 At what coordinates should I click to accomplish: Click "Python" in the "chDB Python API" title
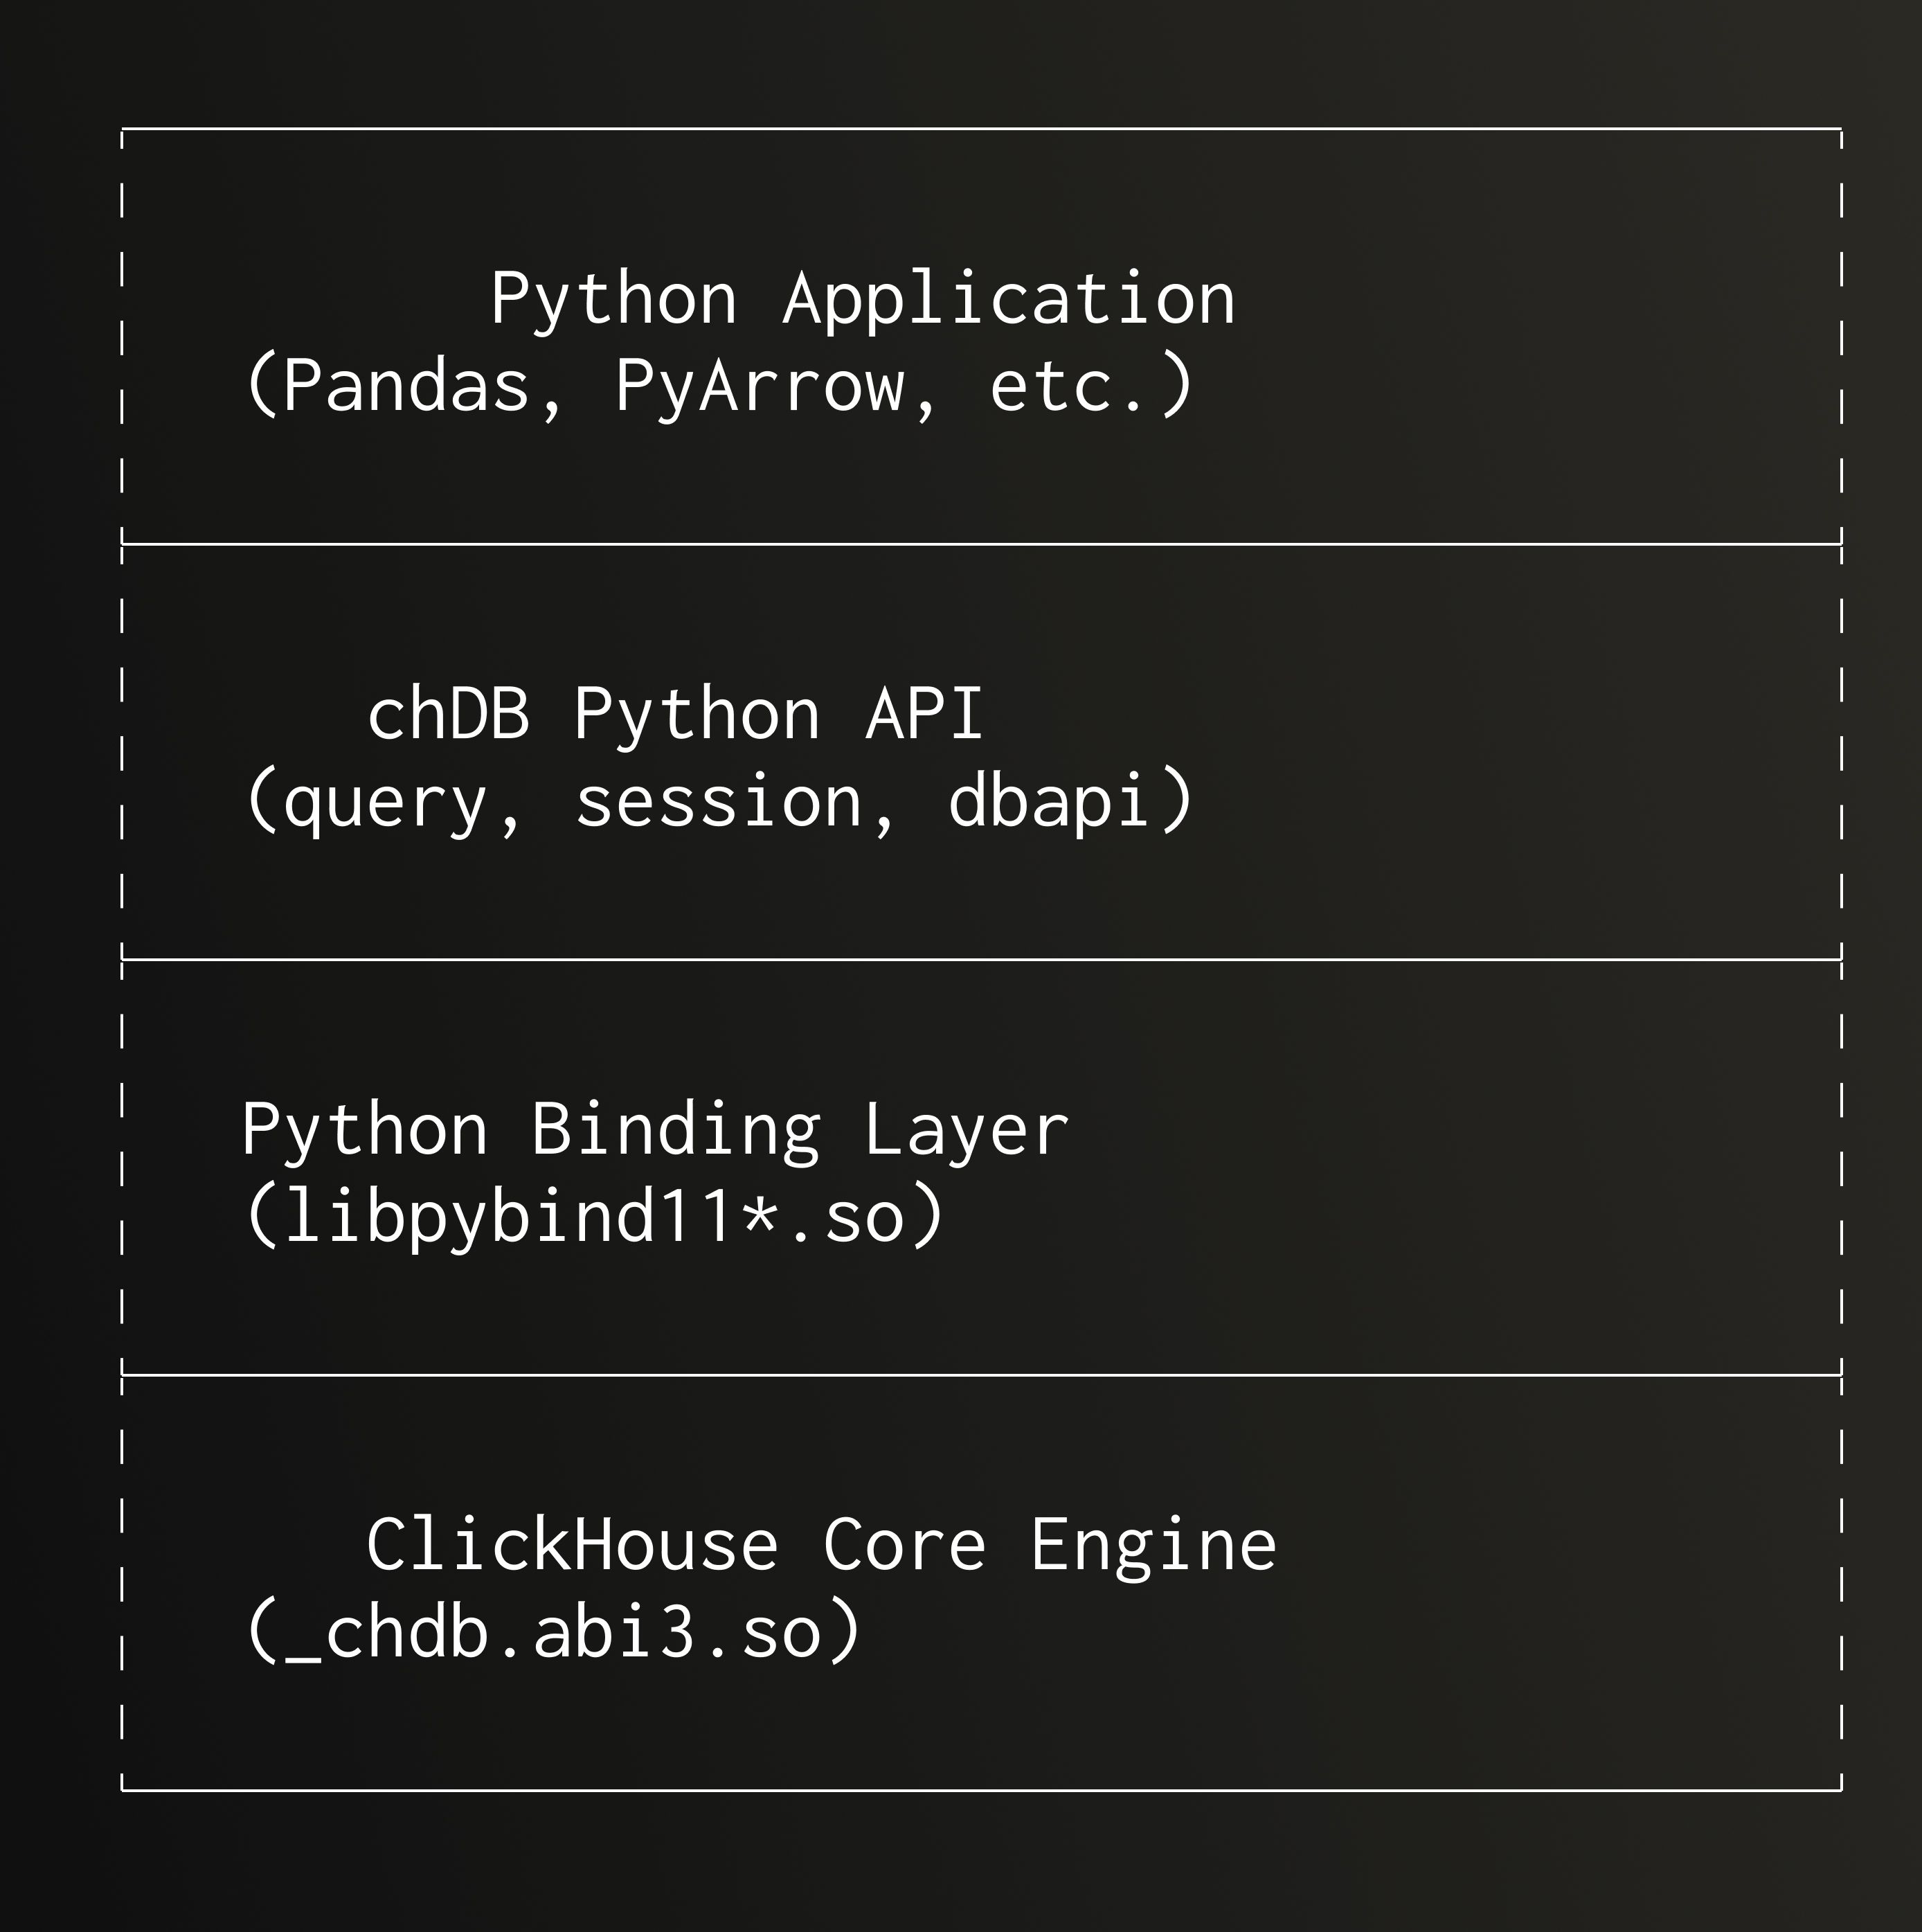697,716
